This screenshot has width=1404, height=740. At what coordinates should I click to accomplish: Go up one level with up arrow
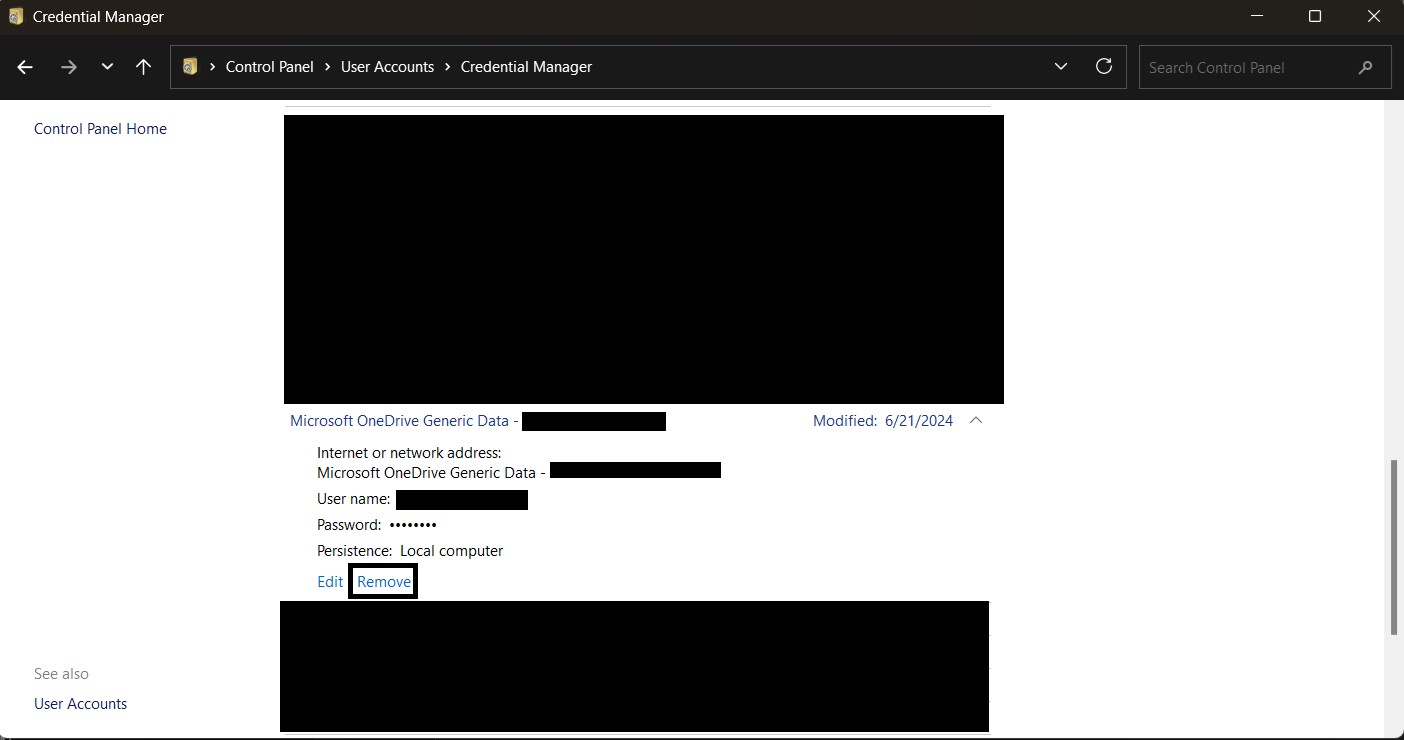[144, 67]
